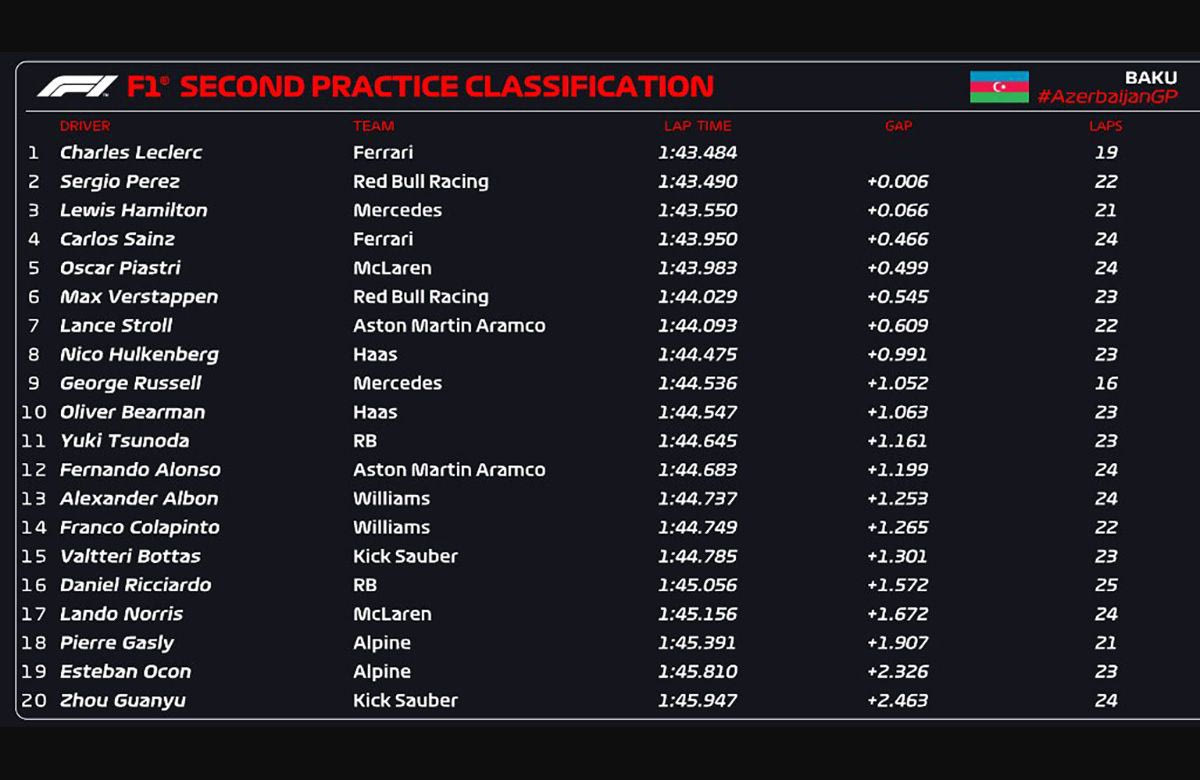Click the BAKU location label

point(1151,77)
